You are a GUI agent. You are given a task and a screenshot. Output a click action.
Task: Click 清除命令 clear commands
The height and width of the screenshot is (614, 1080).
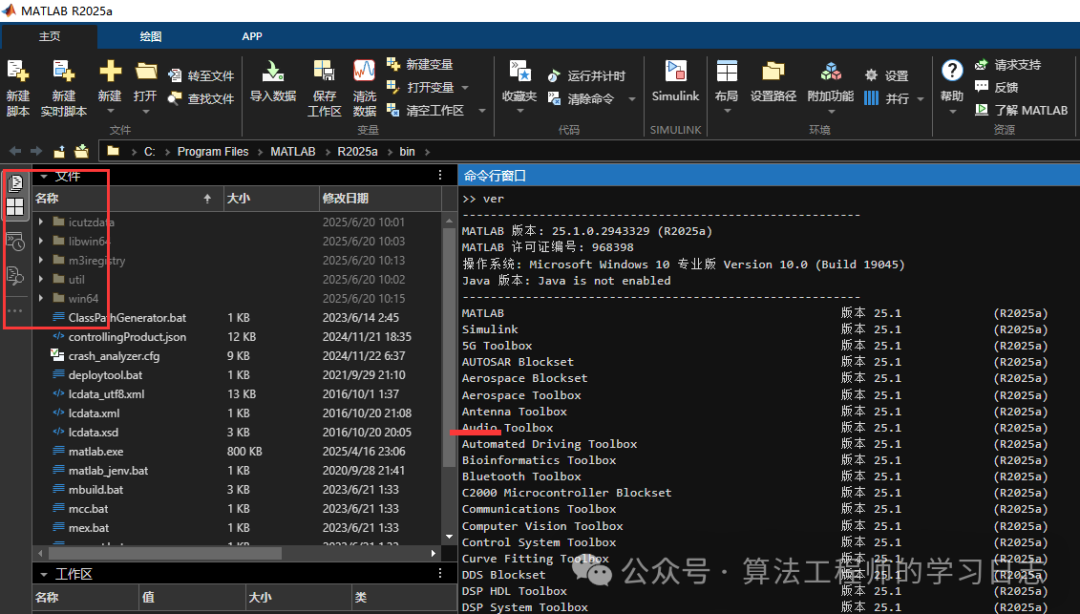tap(581, 99)
